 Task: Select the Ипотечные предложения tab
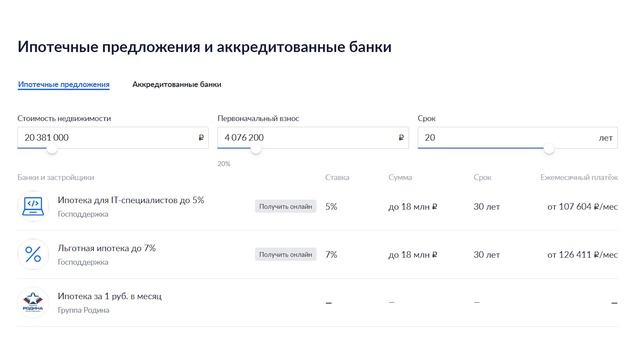pos(64,84)
